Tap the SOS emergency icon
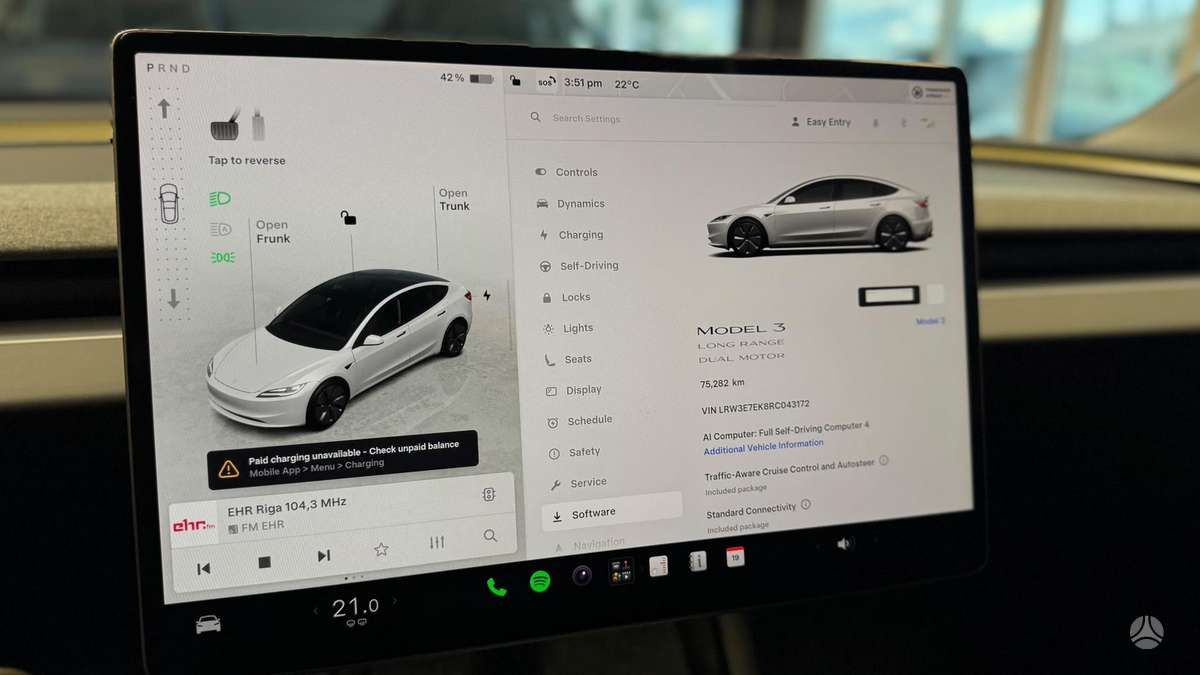The image size is (1200, 675). click(x=545, y=83)
